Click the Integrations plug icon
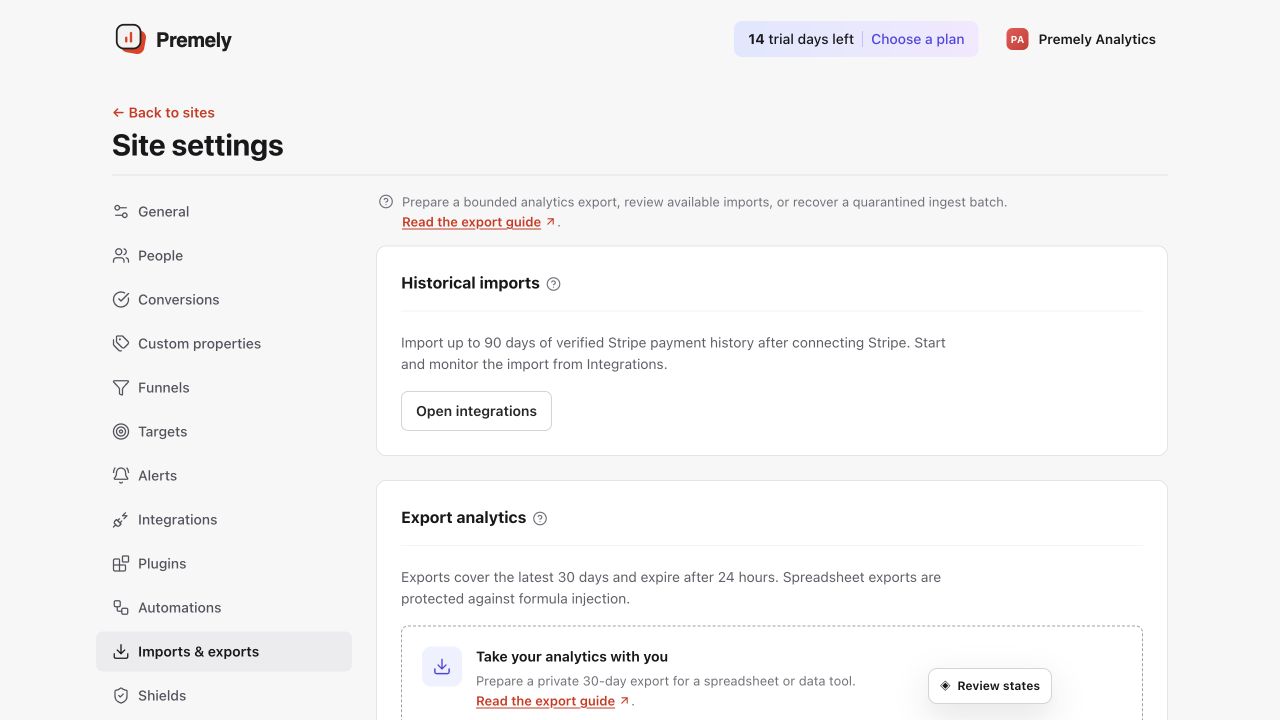 (x=121, y=520)
